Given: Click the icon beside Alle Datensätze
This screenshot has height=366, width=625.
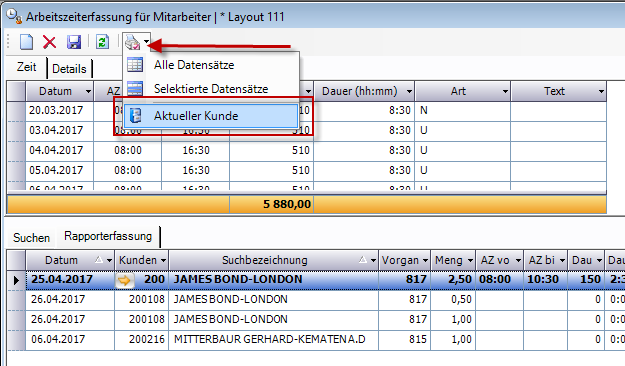Looking at the screenshot, I should tap(135, 65).
